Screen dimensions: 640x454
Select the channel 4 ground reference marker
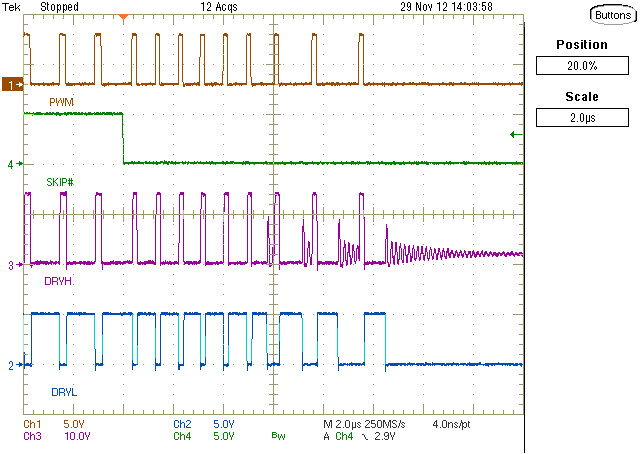point(13,163)
